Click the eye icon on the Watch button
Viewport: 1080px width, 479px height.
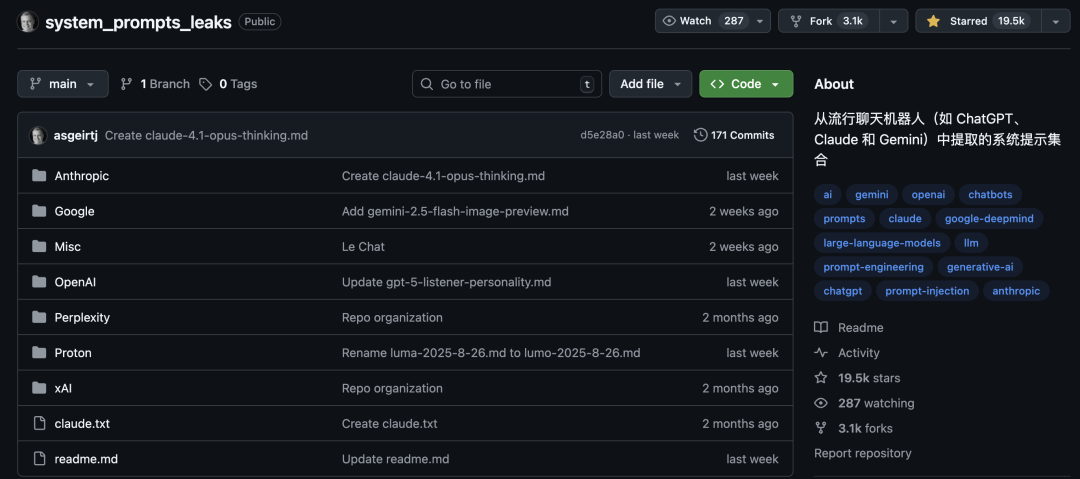click(x=669, y=21)
